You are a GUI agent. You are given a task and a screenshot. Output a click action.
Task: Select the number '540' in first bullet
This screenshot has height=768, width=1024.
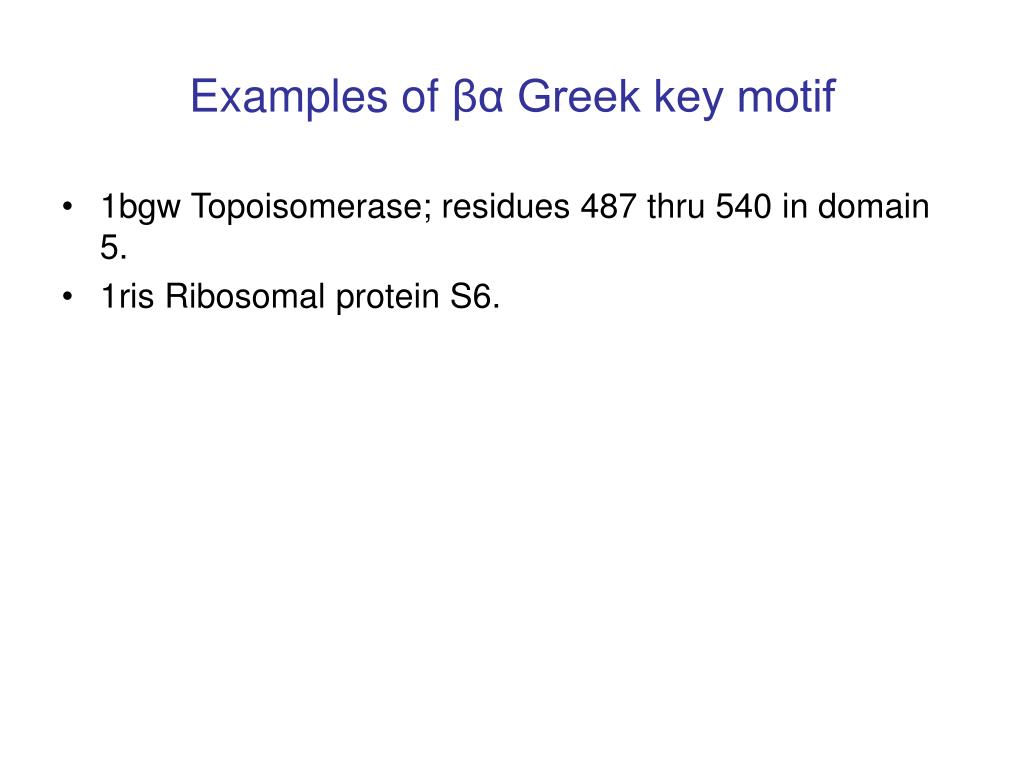tap(743, 207)
